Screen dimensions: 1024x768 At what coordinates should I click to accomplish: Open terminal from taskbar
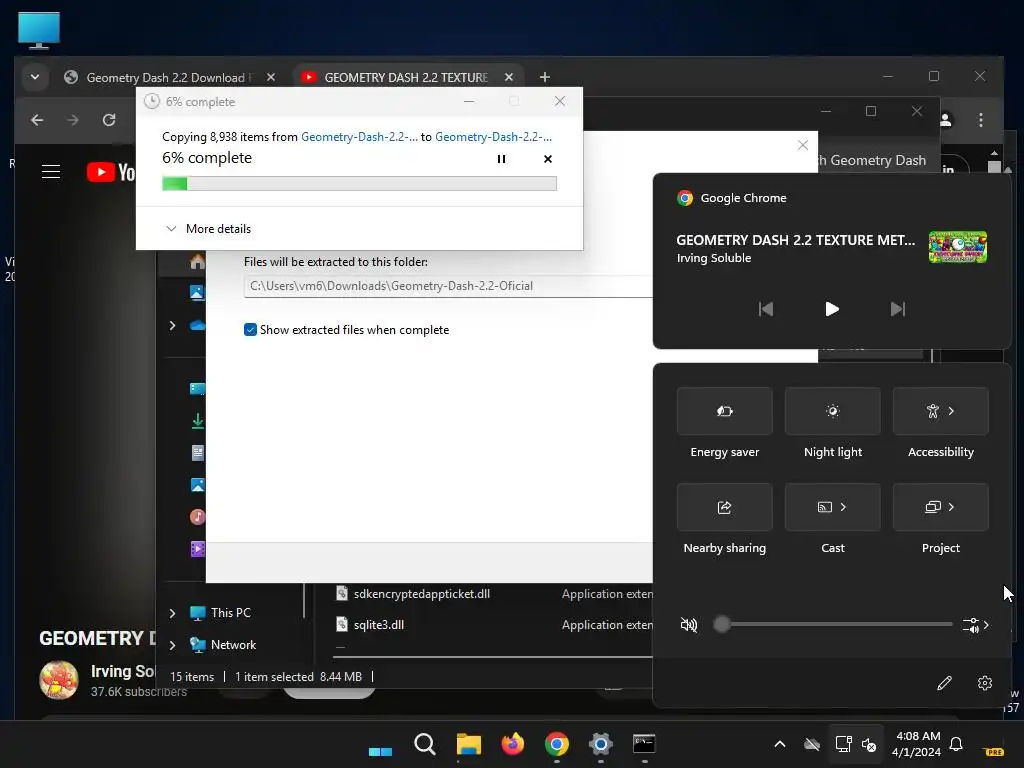(x=644, y=744)
